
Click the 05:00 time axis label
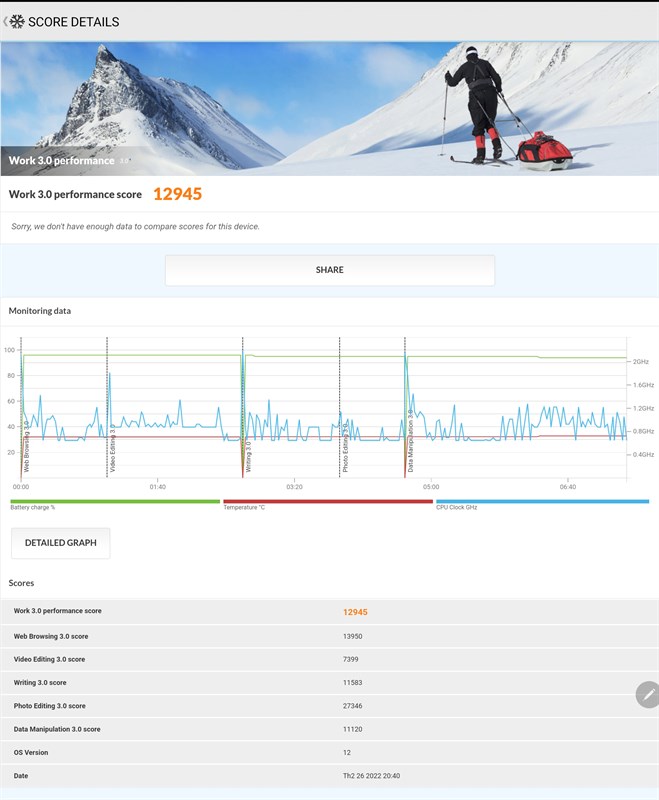431,487
